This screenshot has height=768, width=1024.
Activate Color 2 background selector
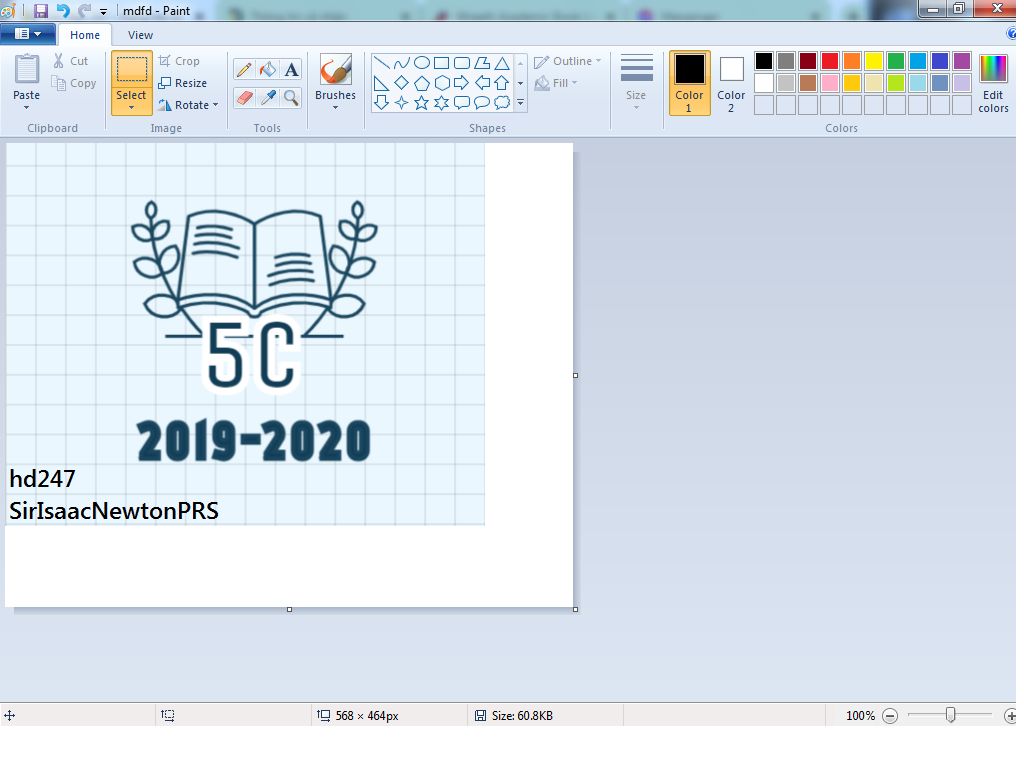731,83
